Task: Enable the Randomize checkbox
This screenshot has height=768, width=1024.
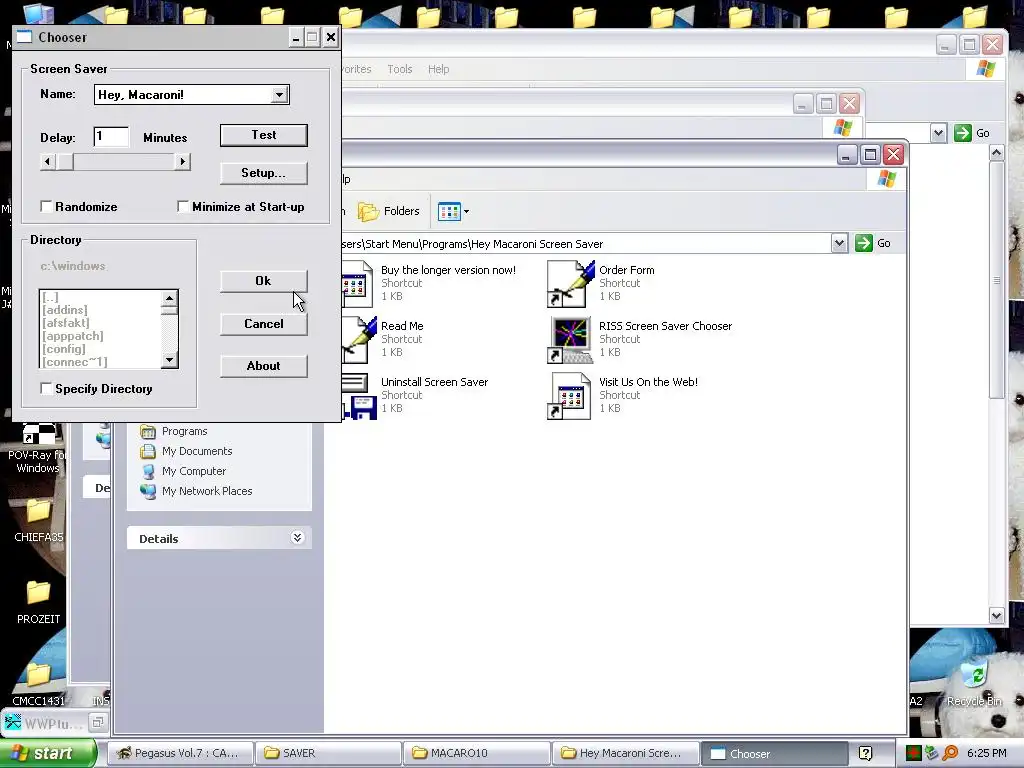Action: (46, 206)
